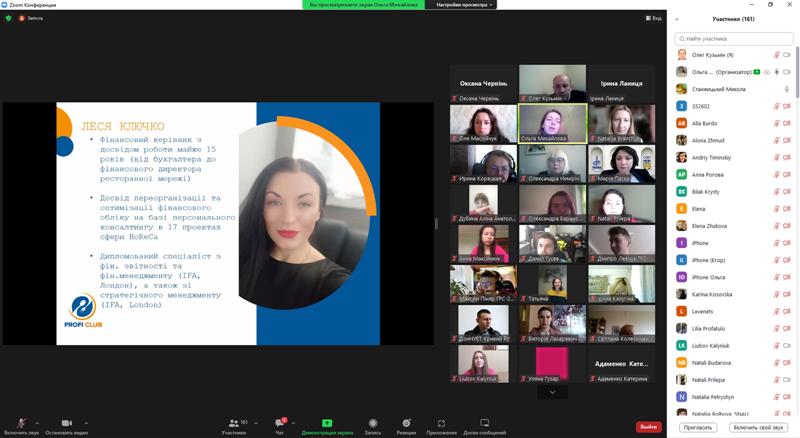Click Liubov Kalyniuk video tile in gallery
800x438 pixels.
pos(483,364)
